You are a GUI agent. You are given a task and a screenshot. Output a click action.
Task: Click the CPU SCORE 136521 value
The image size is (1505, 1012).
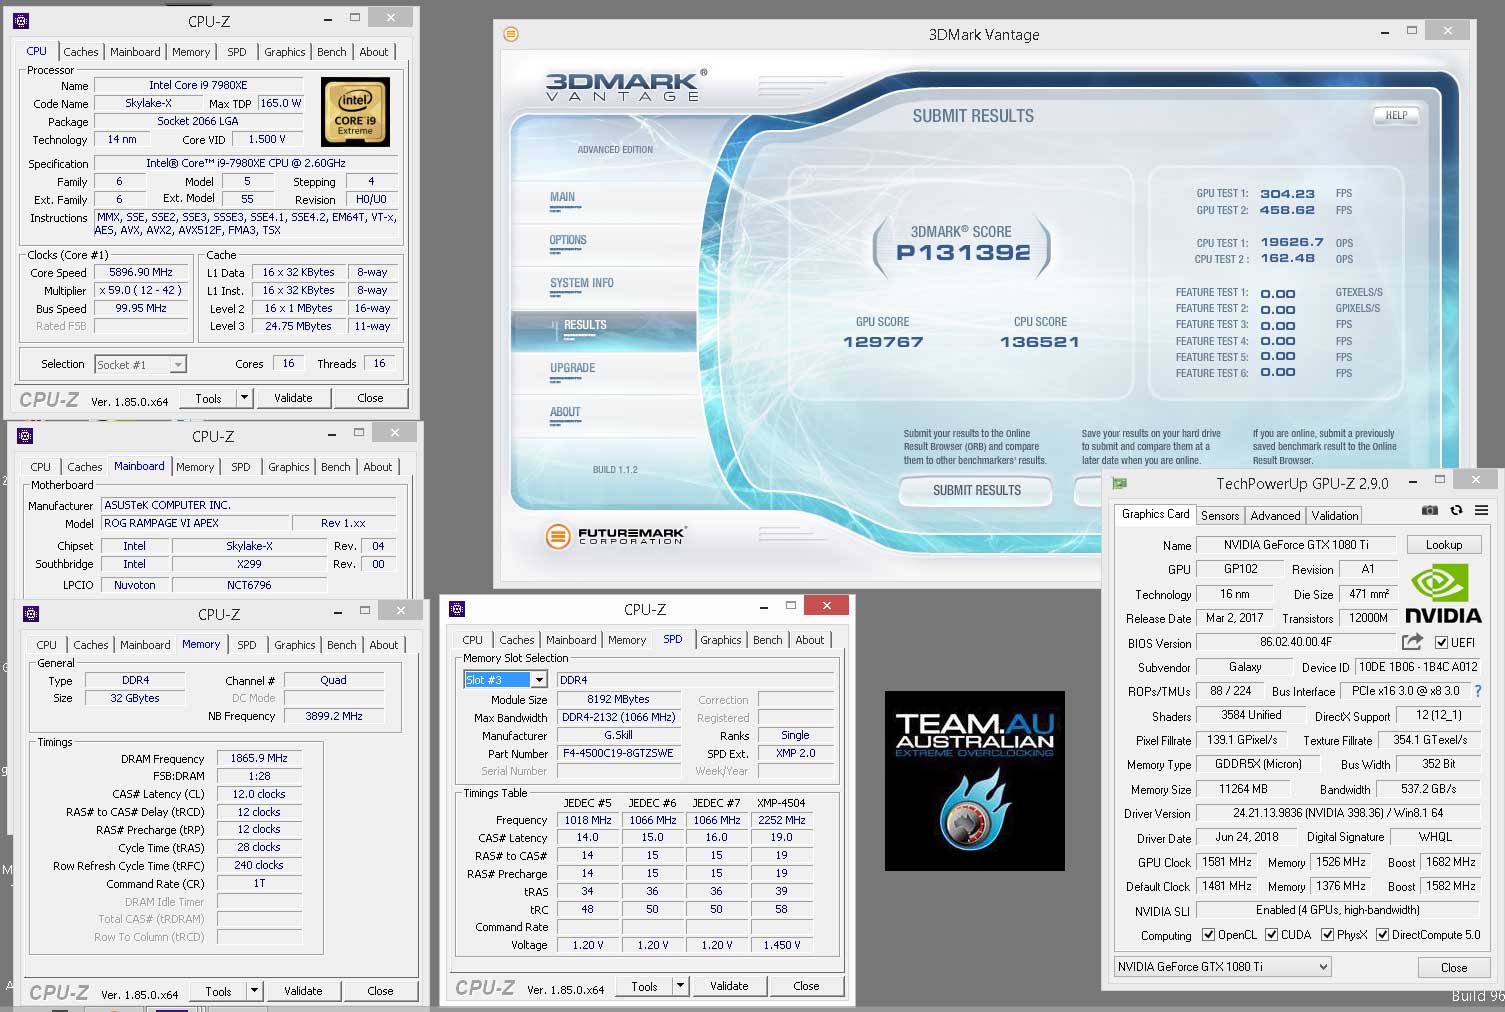tap(1040, 342)
